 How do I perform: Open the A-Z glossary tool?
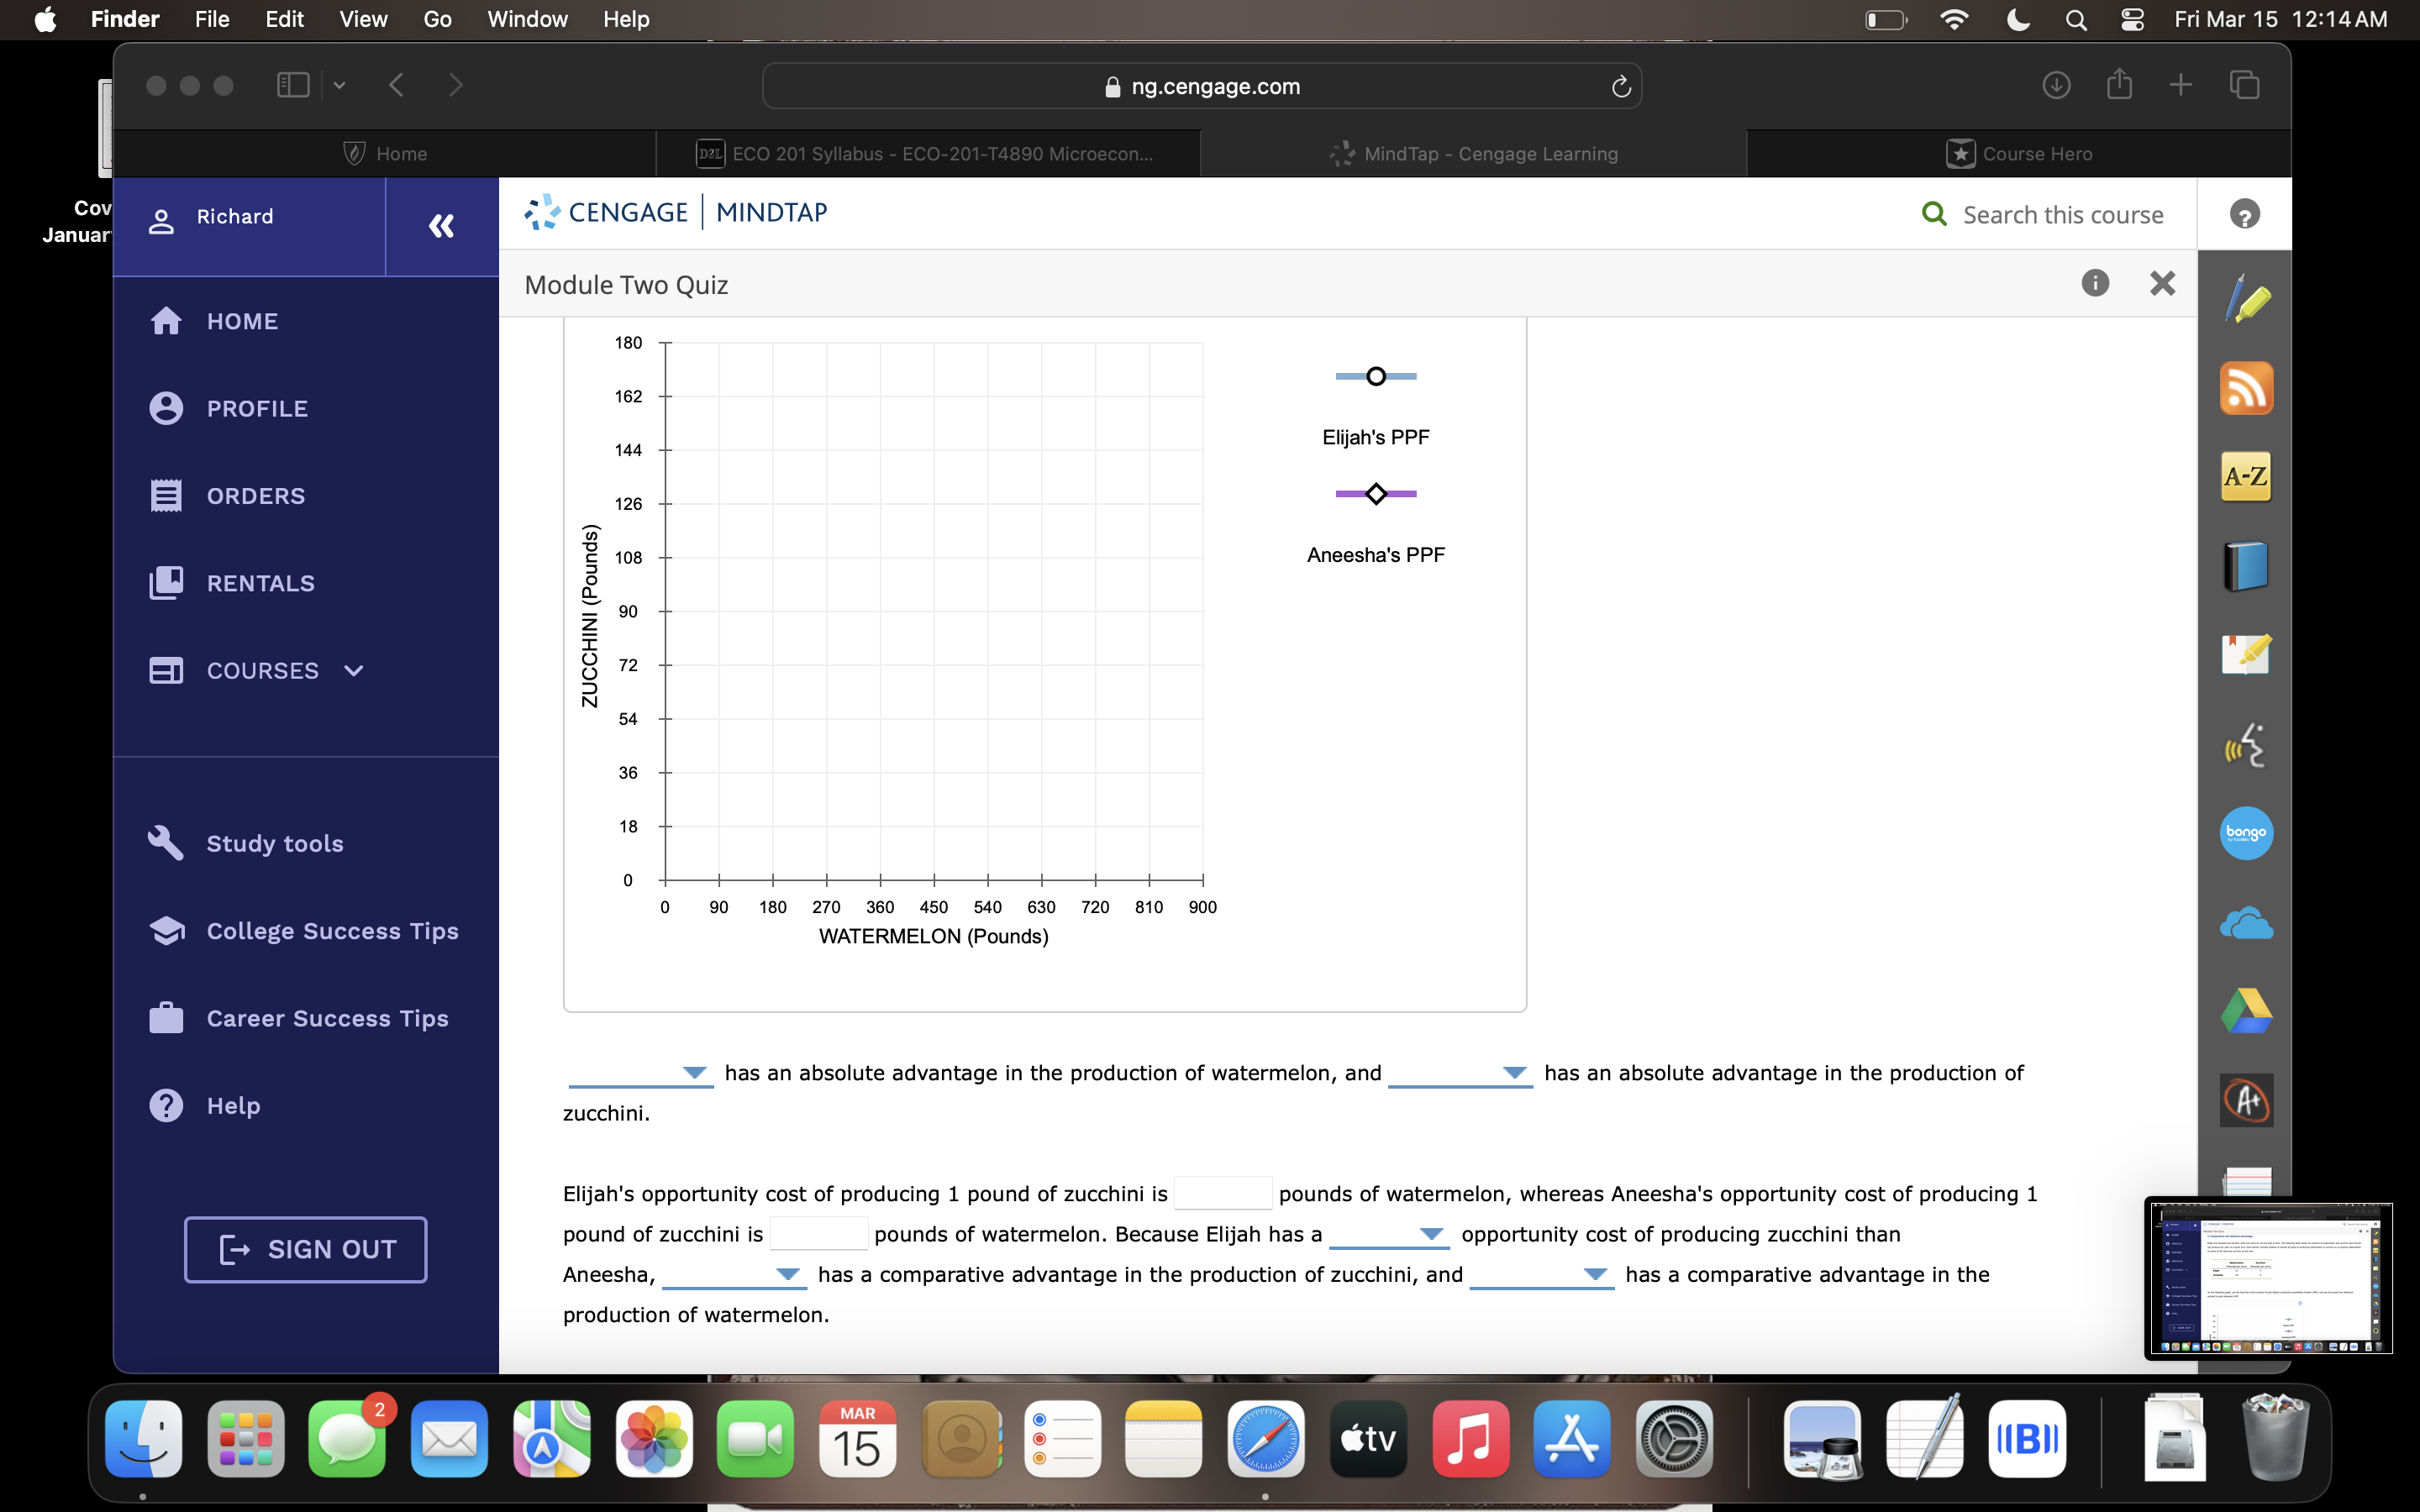click(2246, 476)
